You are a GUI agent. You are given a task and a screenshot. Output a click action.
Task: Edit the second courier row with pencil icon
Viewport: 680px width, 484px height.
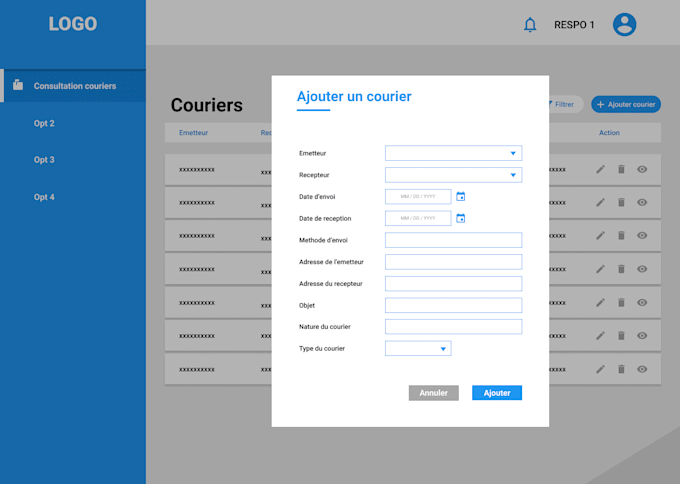[x=600, y=202]
